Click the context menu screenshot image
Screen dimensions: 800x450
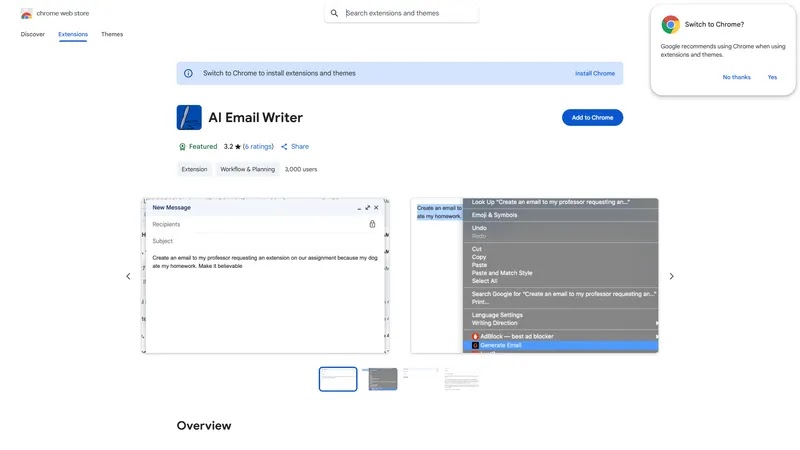535,276
